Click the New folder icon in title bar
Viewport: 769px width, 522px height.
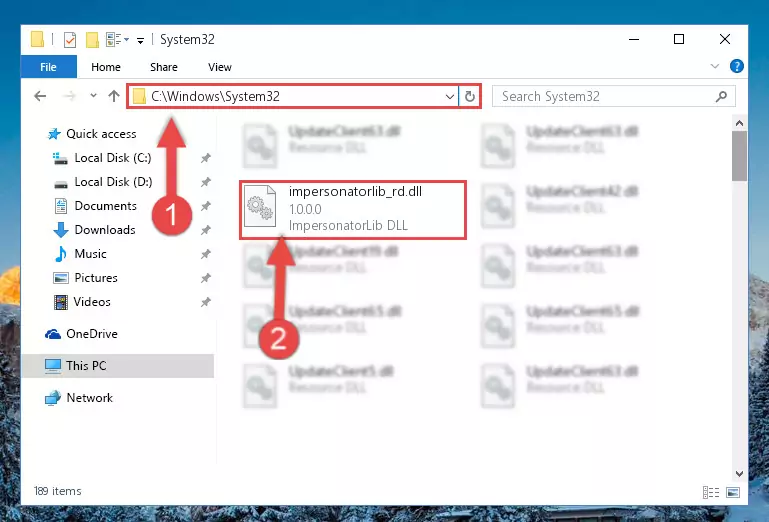pyautogui.click(x=92, y=40)
